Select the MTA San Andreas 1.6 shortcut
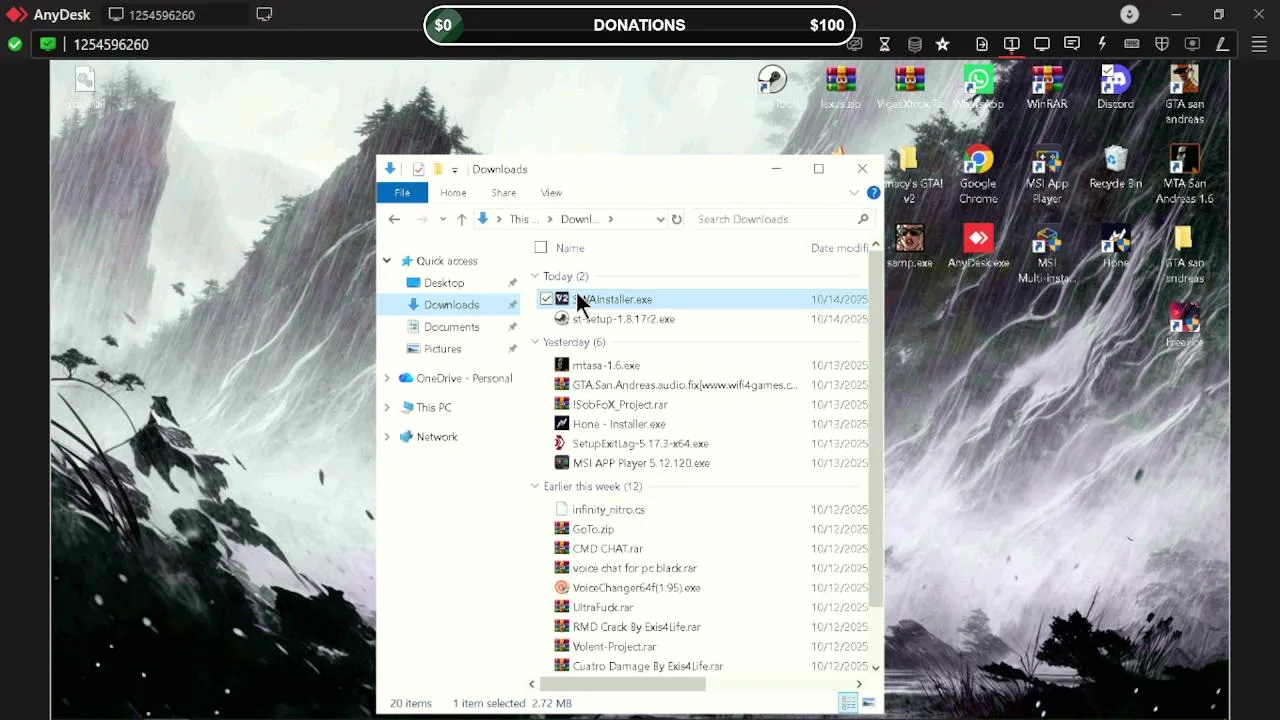This screenshot has width=1280, height=720. tap(1184, 175)
